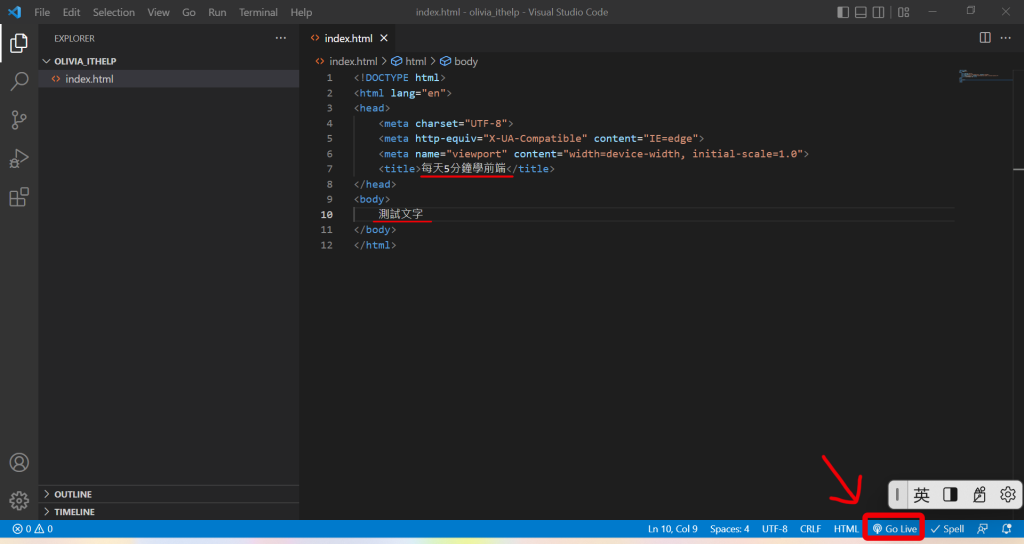Toggle the primary sidebar layout icon
This screenshot has height=544, width=1024.
coord(843,12)
